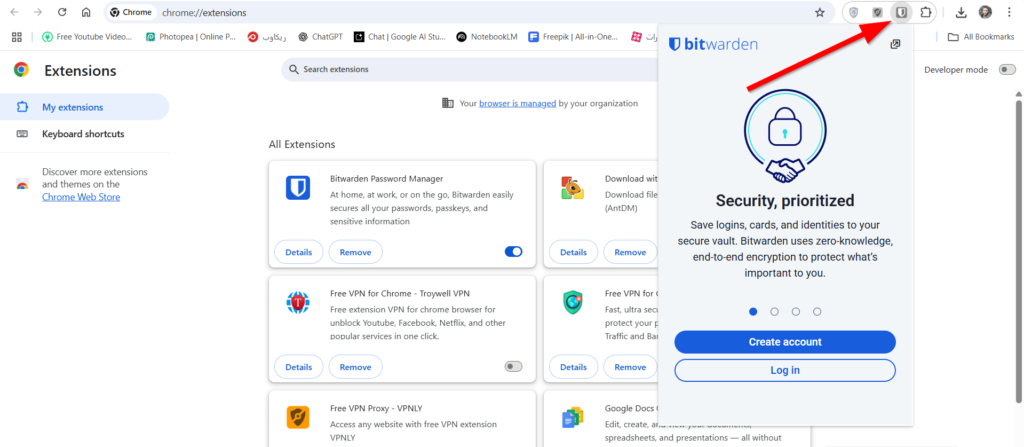Bookmark this page with the star icon
This screenshot has height=447, width=1024.
pos(820,12)
